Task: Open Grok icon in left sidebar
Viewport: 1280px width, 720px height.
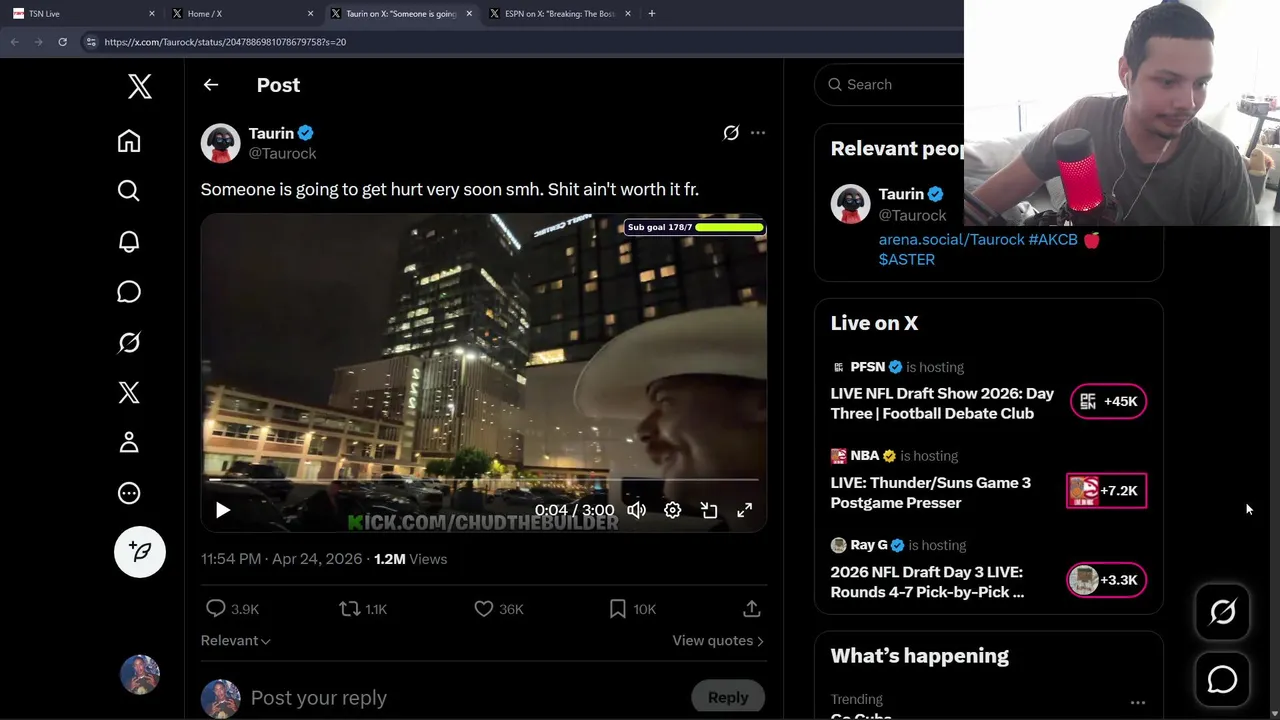Action: (x=129, y=342)
